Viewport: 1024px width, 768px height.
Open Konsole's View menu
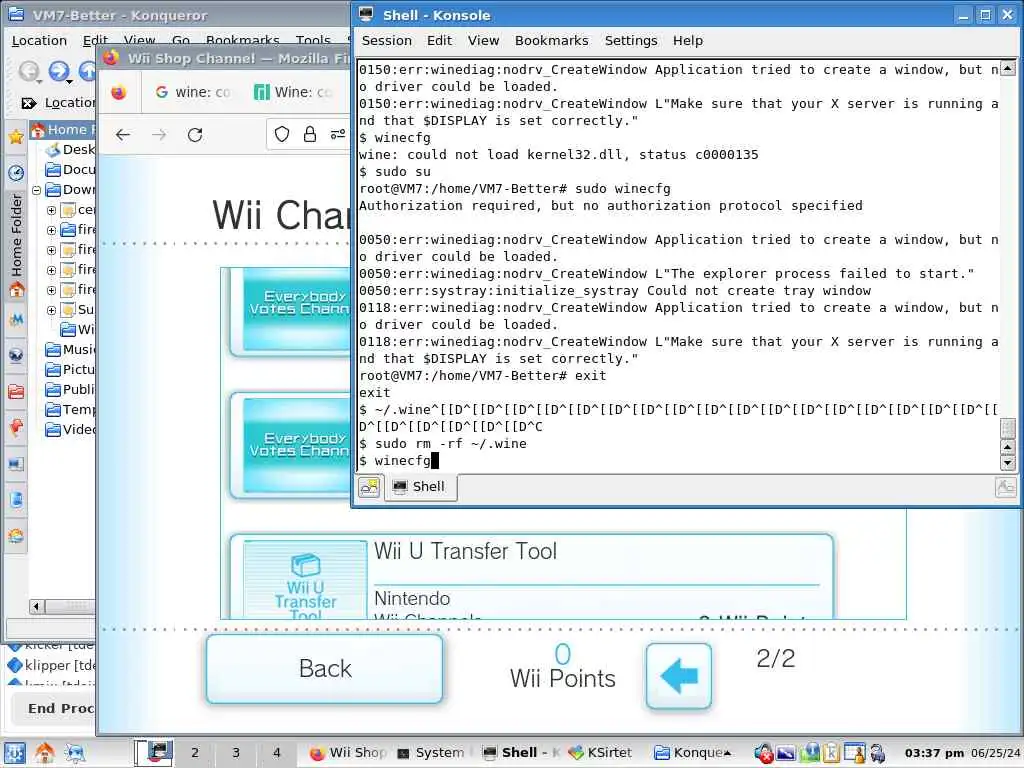coord(483,40)
